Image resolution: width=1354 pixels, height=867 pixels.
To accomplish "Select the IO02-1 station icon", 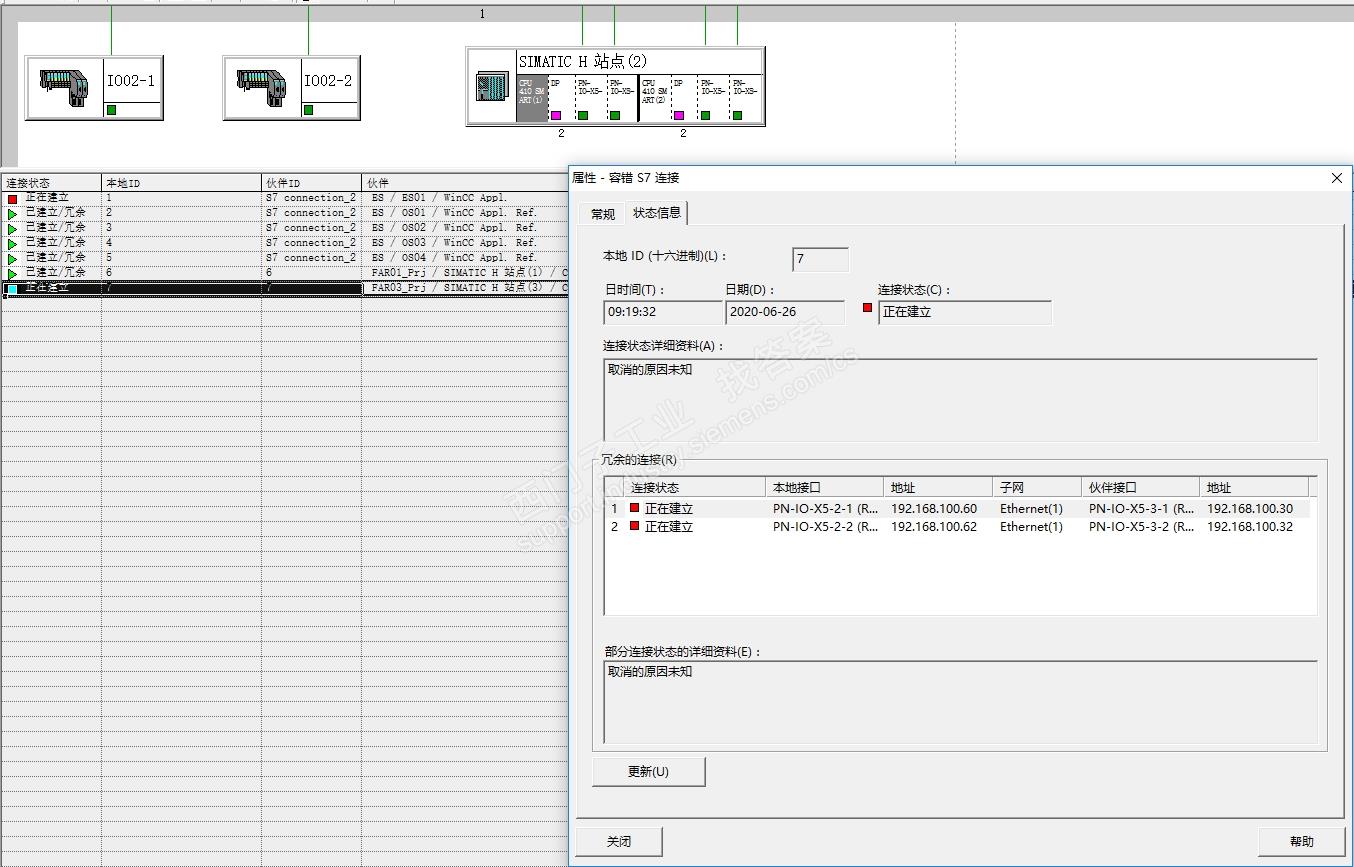I will [x=64, y=88].
